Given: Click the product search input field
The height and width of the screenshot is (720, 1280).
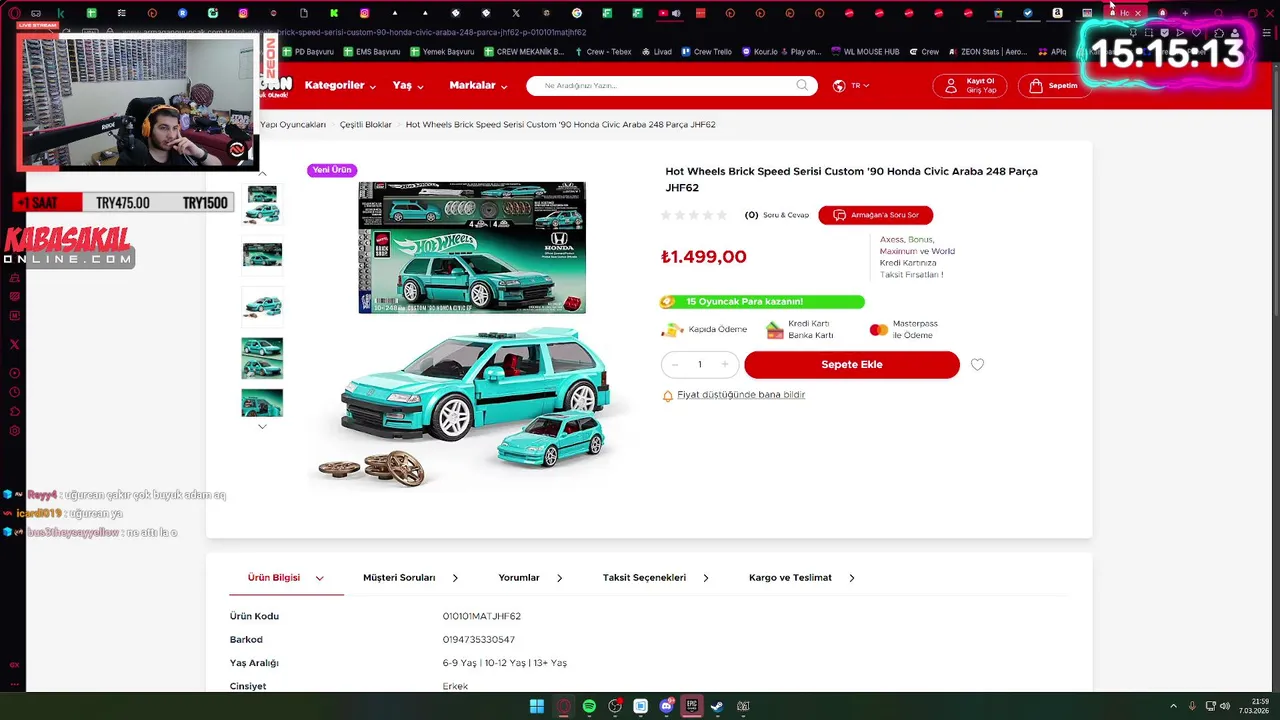Looking at the screenshot, I should (x=672, y=86).
